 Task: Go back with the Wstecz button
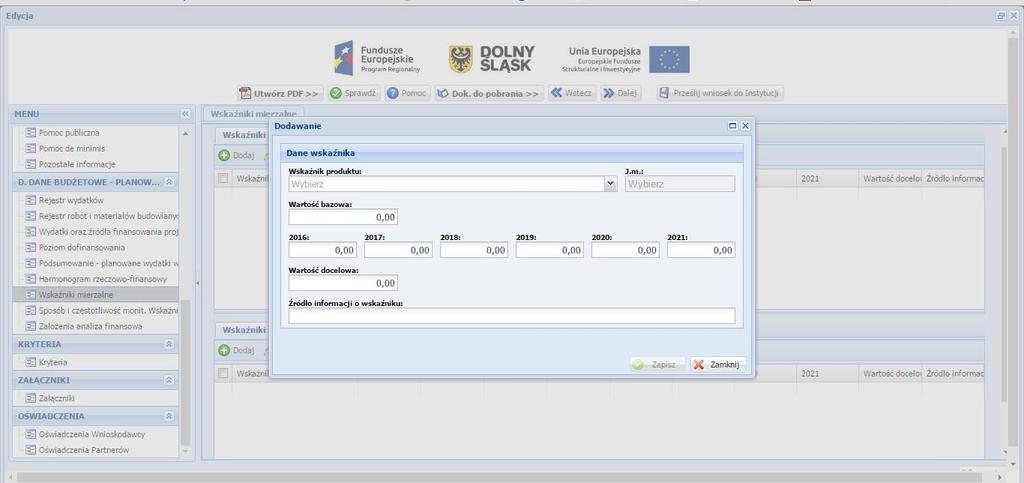click(x=571, y=93)
